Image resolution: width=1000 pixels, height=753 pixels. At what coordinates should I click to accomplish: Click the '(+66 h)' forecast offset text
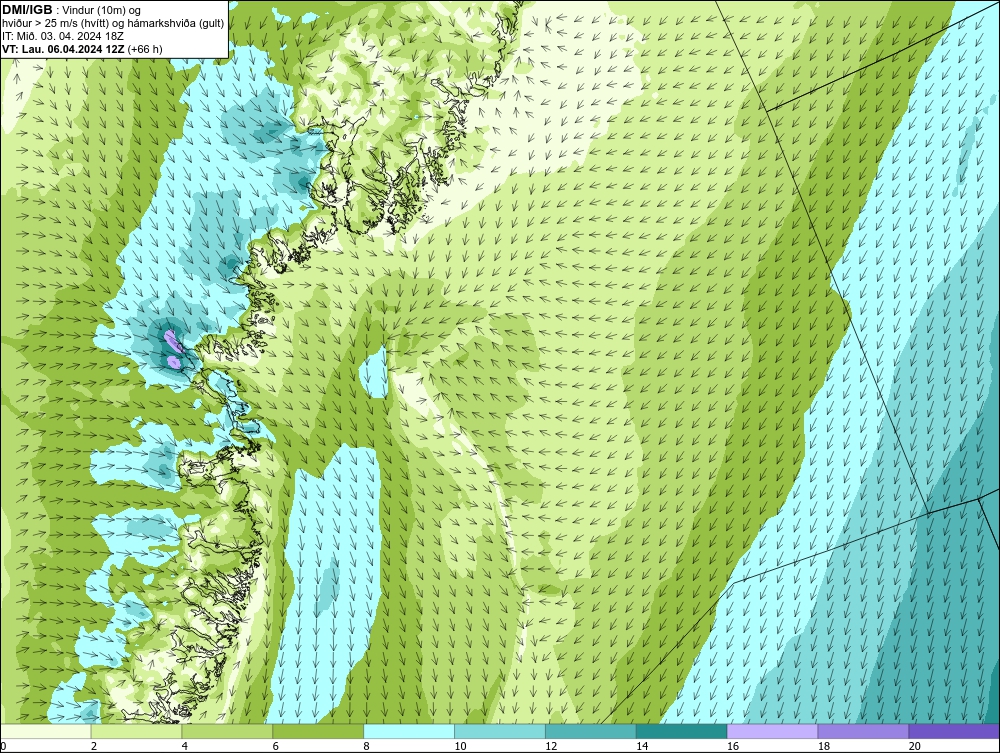[x=145, y=49]
